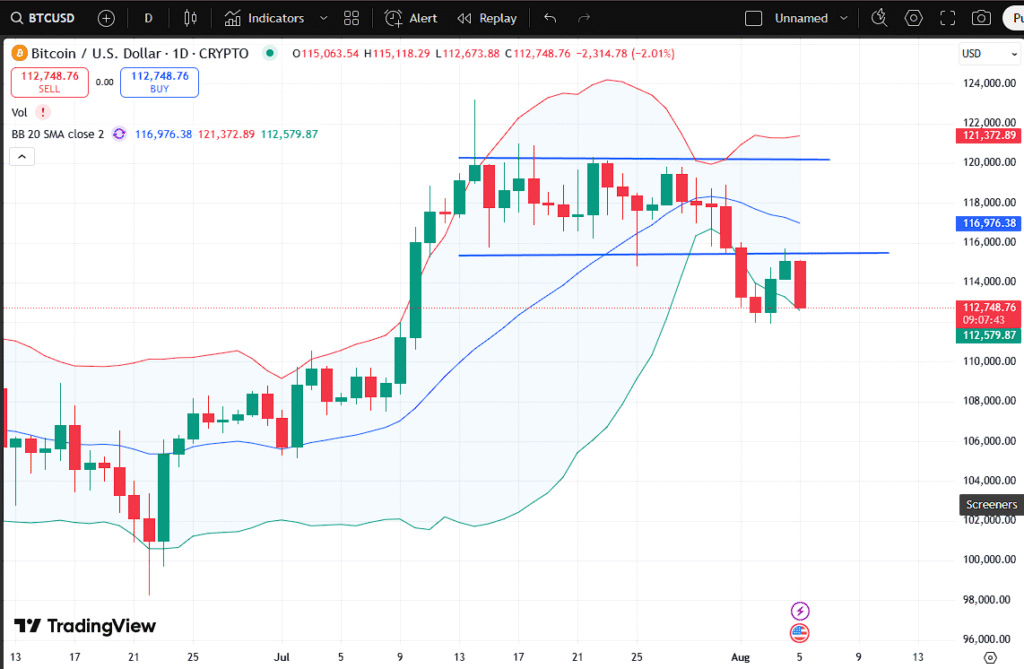Collapse the indicator legend with the chevron

[x=21, y=156]
